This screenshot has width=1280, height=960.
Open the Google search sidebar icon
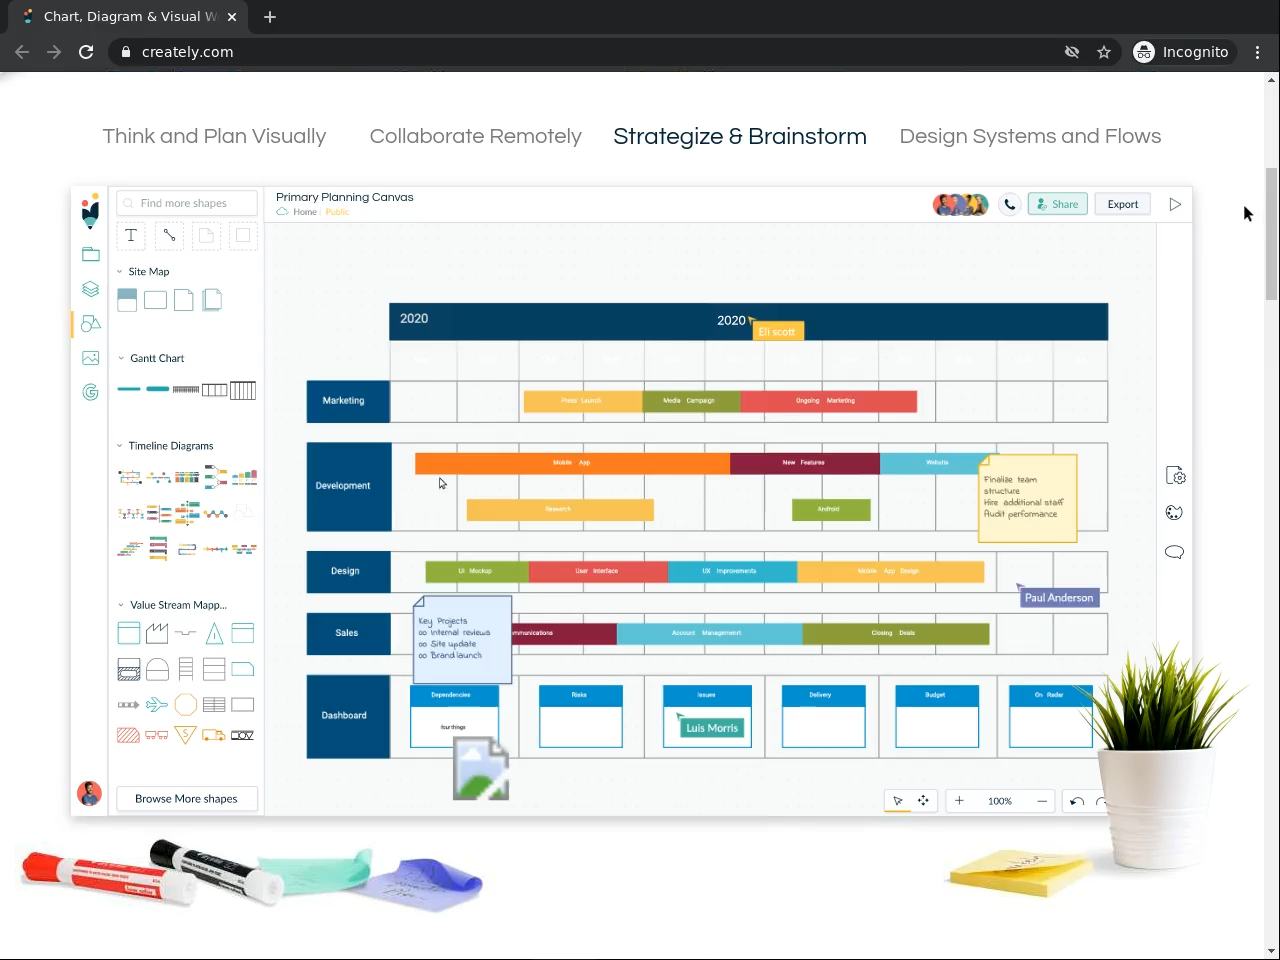(x=90, y=392)
